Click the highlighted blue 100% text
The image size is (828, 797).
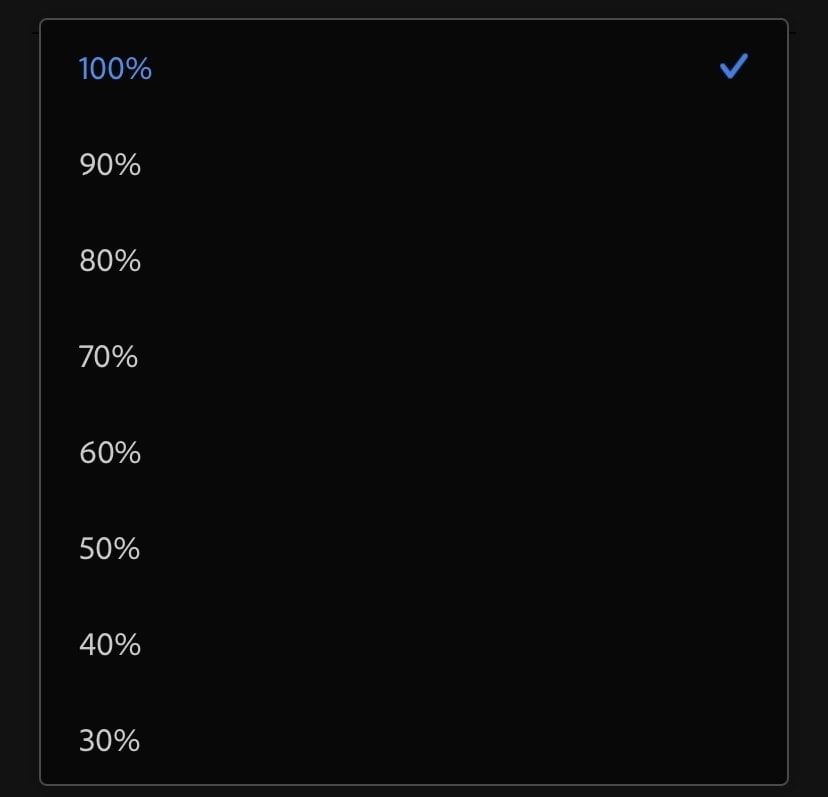click(x=115, y=69)
